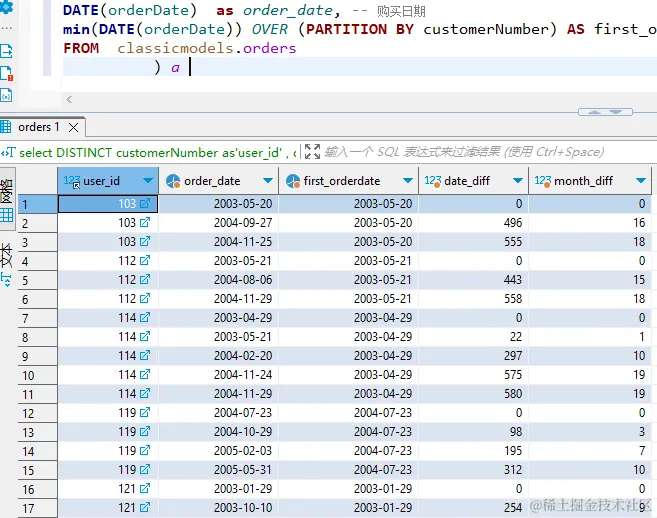This screenshot has width=657, height=518.
Task: Click date_diff cell 496
Action: [473, 223]
